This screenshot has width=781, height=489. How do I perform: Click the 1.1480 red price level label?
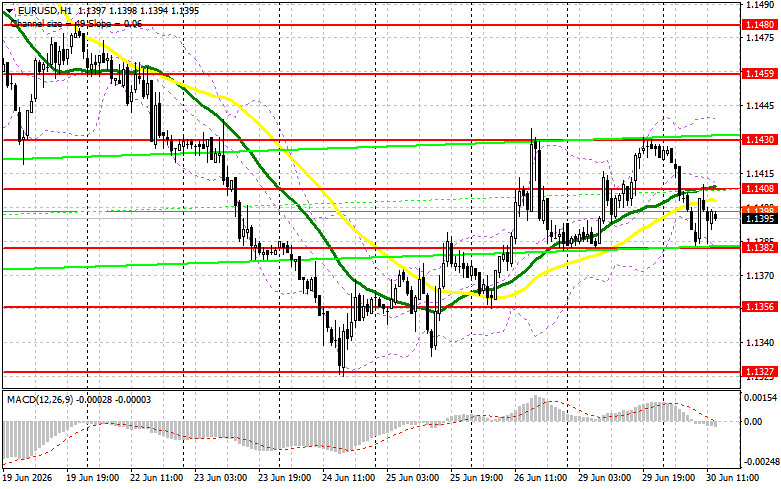(x=760, y=24)
